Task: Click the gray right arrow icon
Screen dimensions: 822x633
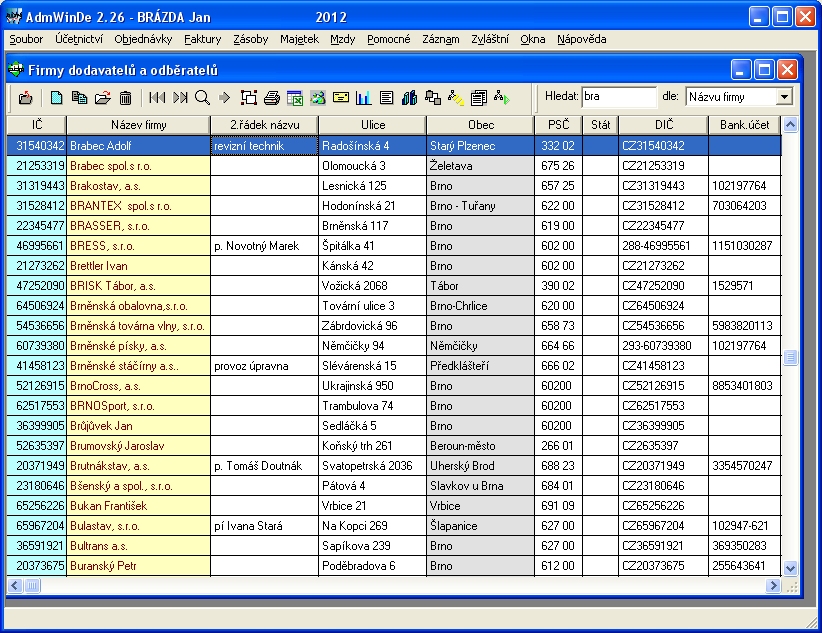Action: click(x=224, y=98)
